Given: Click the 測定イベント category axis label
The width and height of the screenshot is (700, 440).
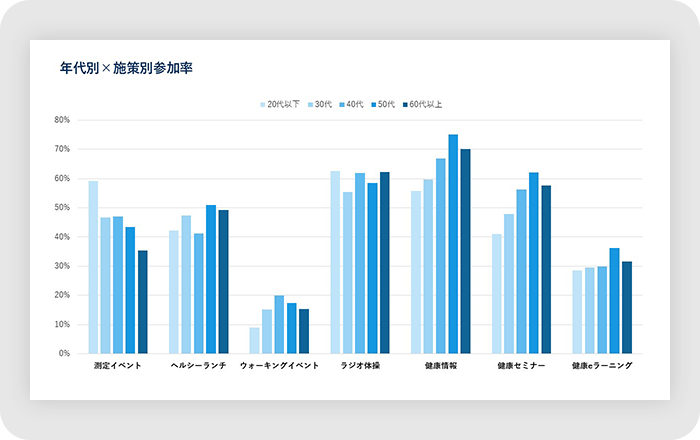Looking at the screenshot, I should coord(118,366).
